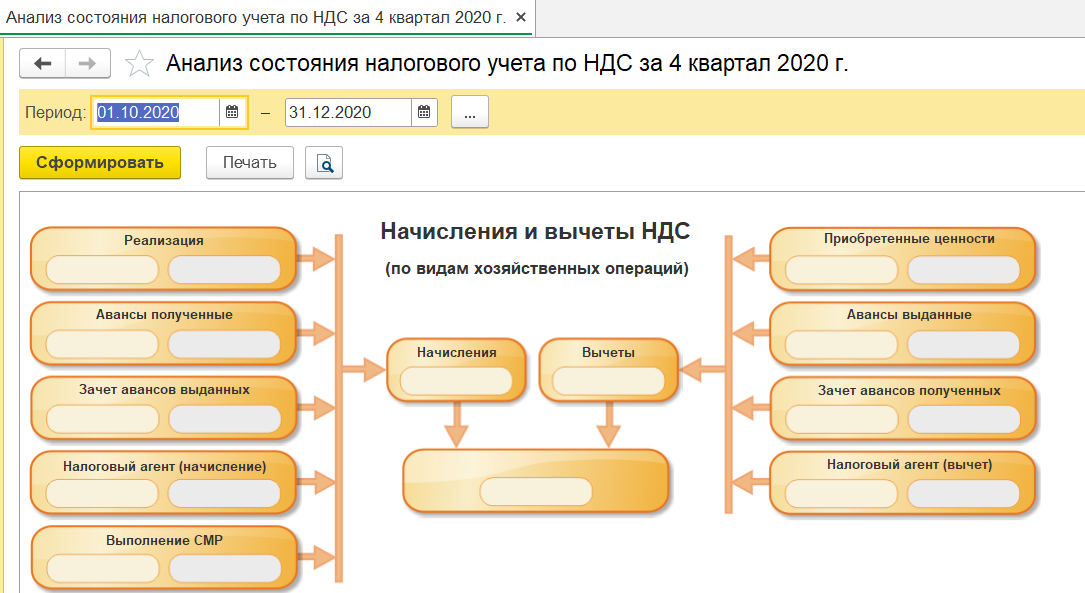Click the value pill inside Начисления
Viewport: 1085px width, 593px height.
(456, 381)
